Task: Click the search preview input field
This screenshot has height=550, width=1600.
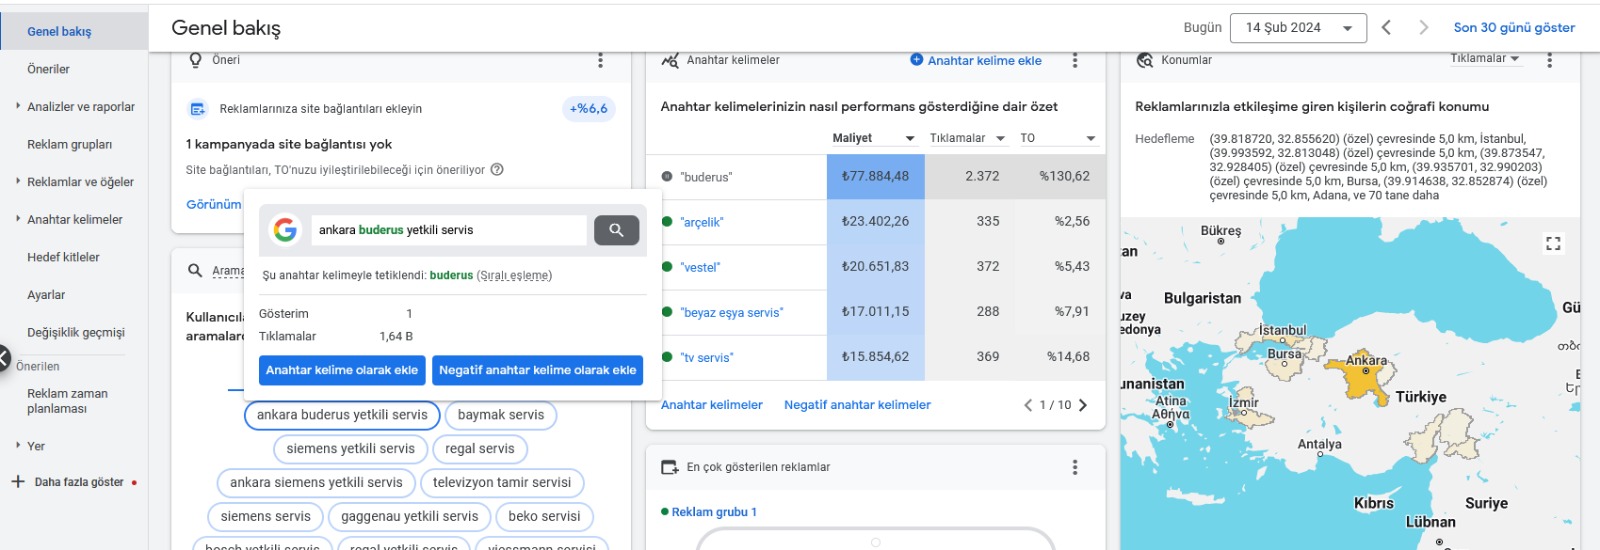Action: tap(449, 230)
